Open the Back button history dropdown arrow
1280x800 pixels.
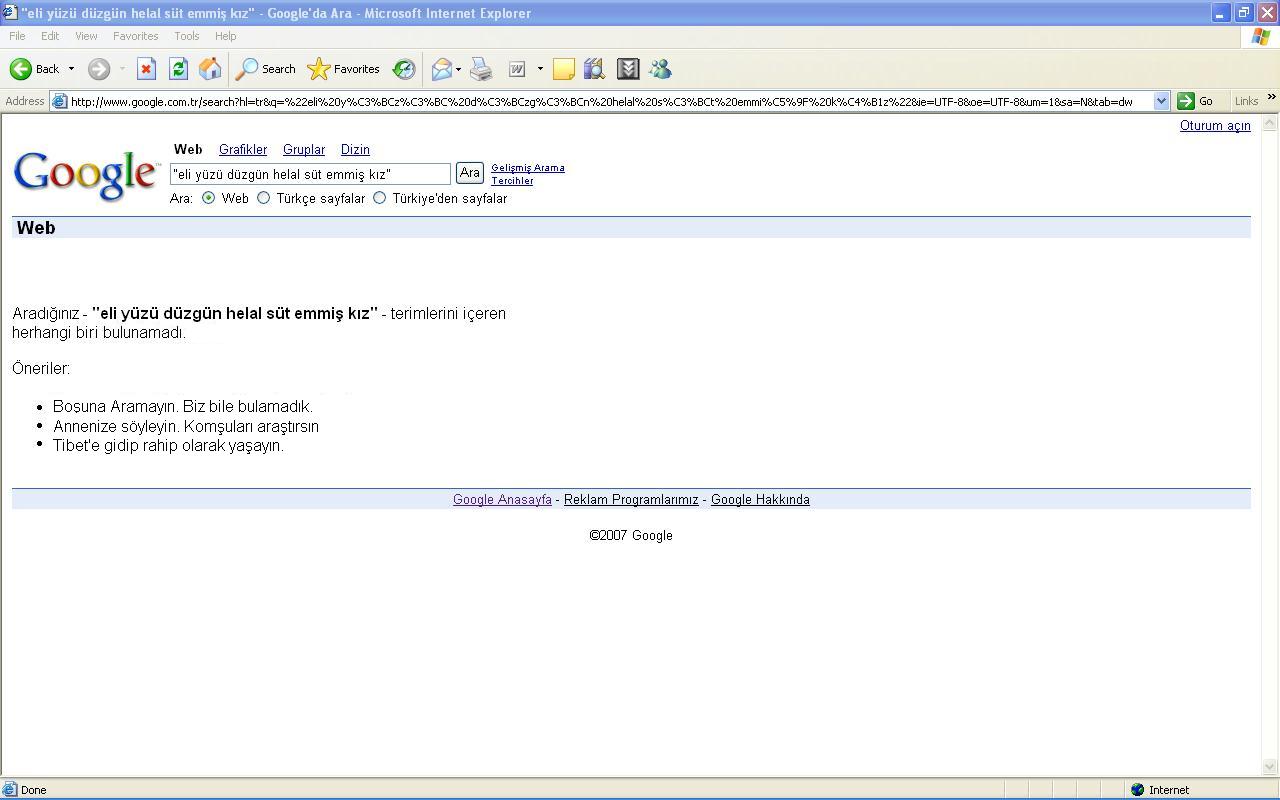[x=71, y=69]
